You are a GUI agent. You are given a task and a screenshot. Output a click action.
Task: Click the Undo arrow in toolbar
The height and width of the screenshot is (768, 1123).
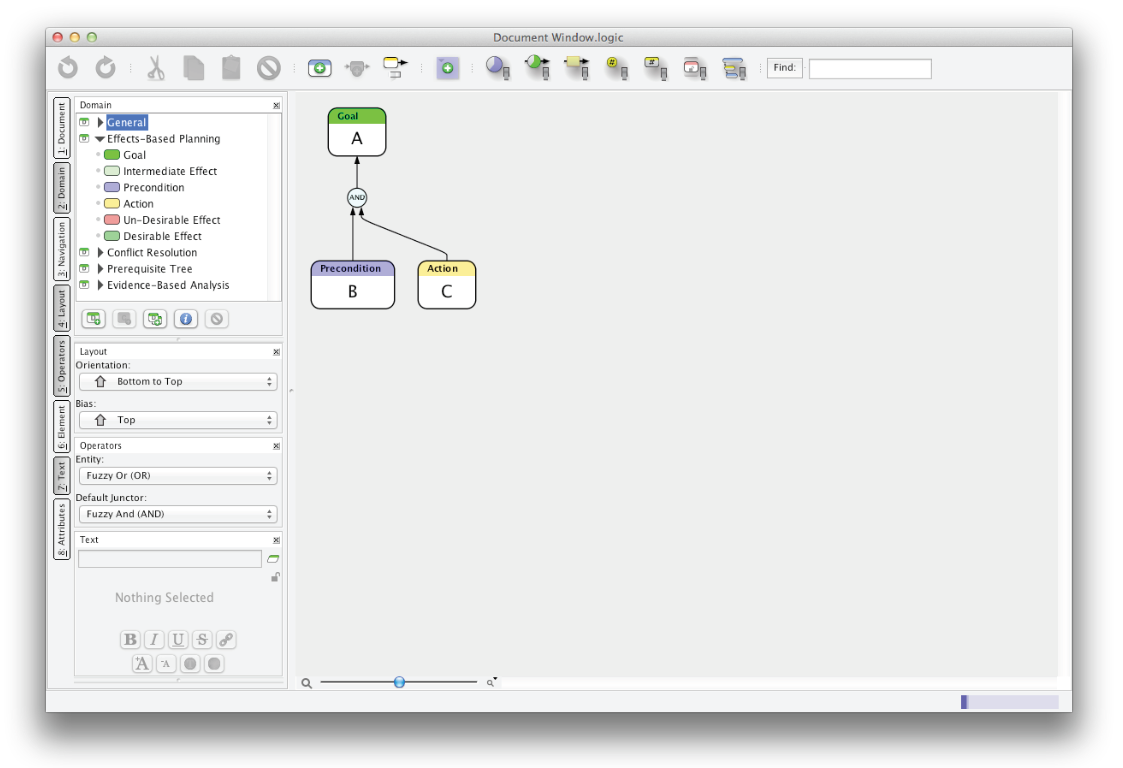(68, 68)
